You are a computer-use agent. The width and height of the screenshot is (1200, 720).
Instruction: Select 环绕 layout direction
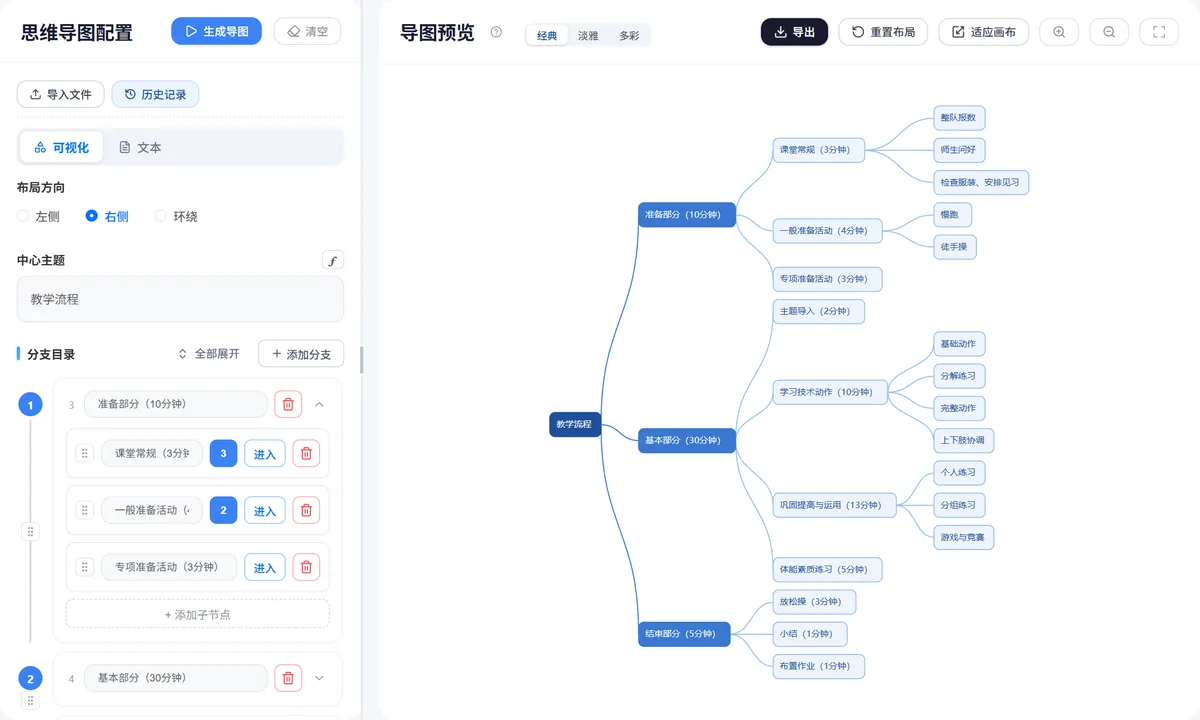pos(176,216)
